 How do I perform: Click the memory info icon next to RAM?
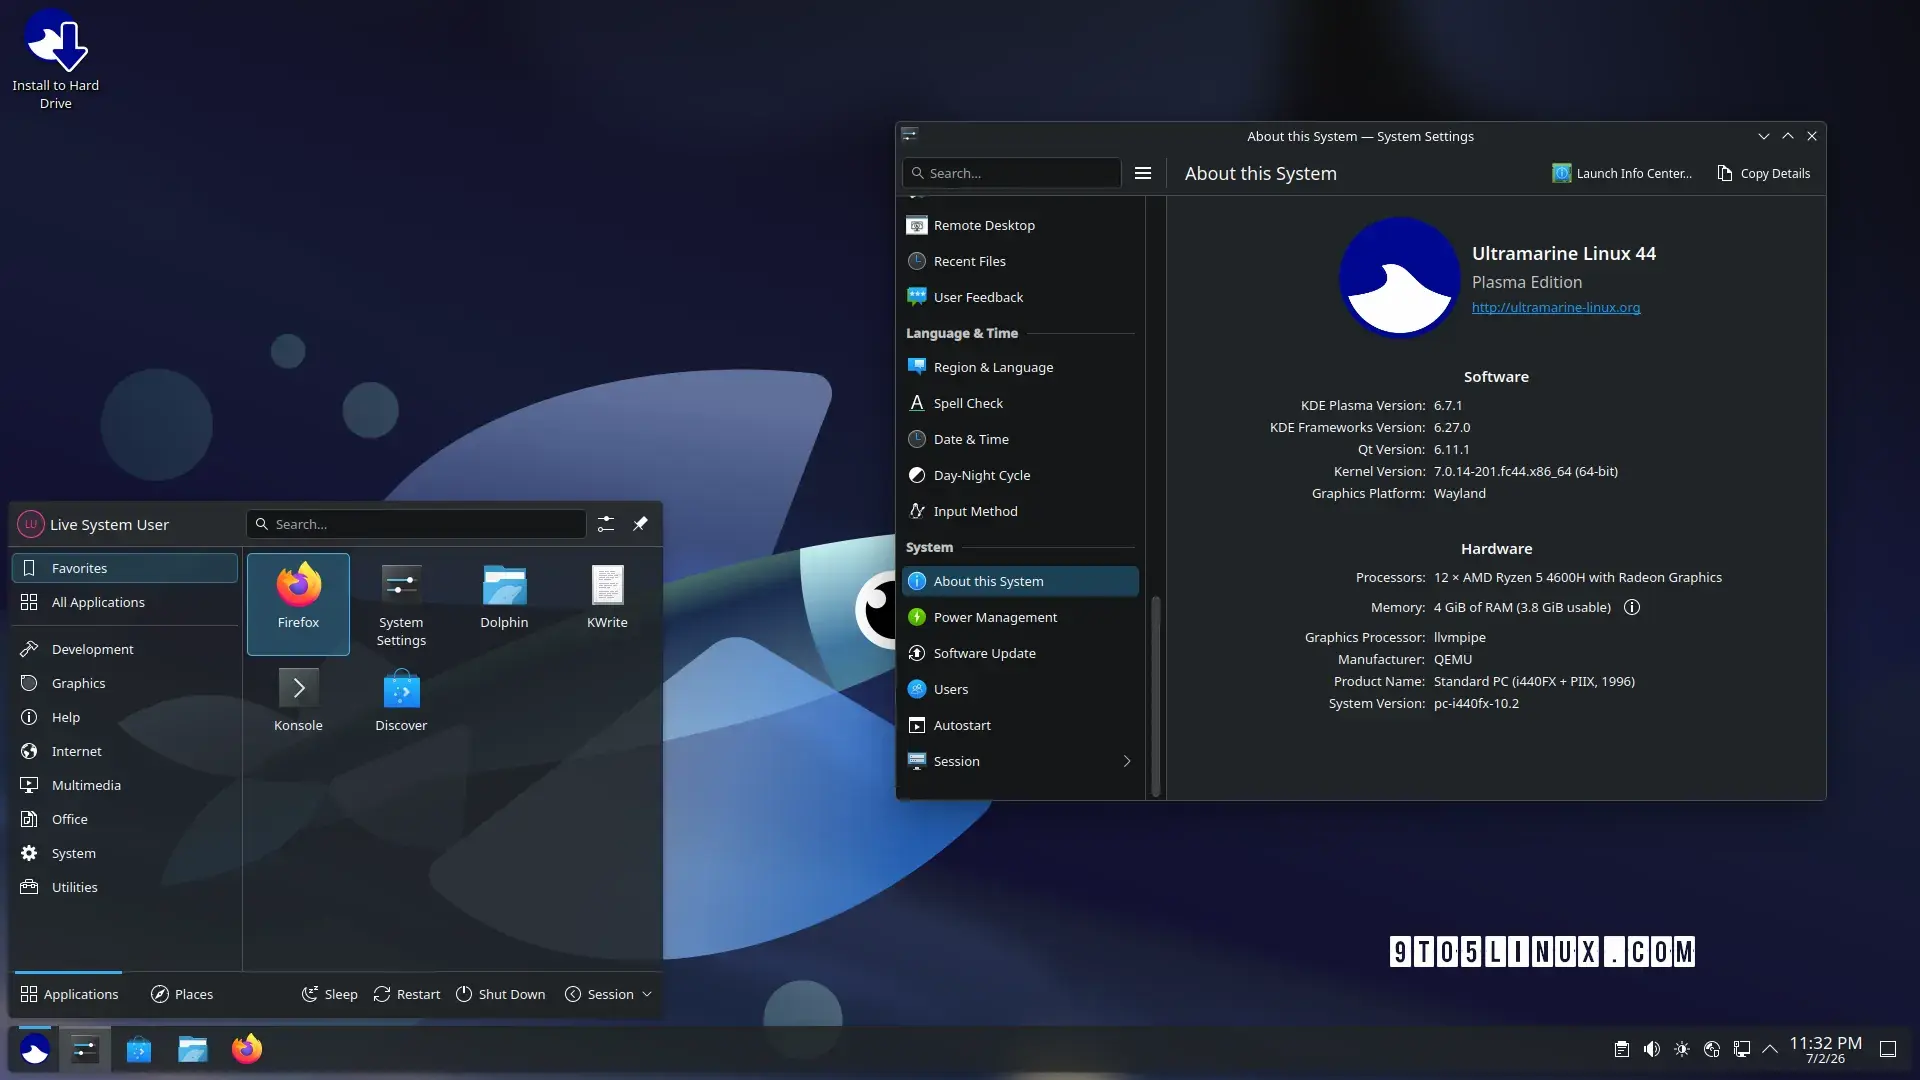click(x=1632, y=607)
